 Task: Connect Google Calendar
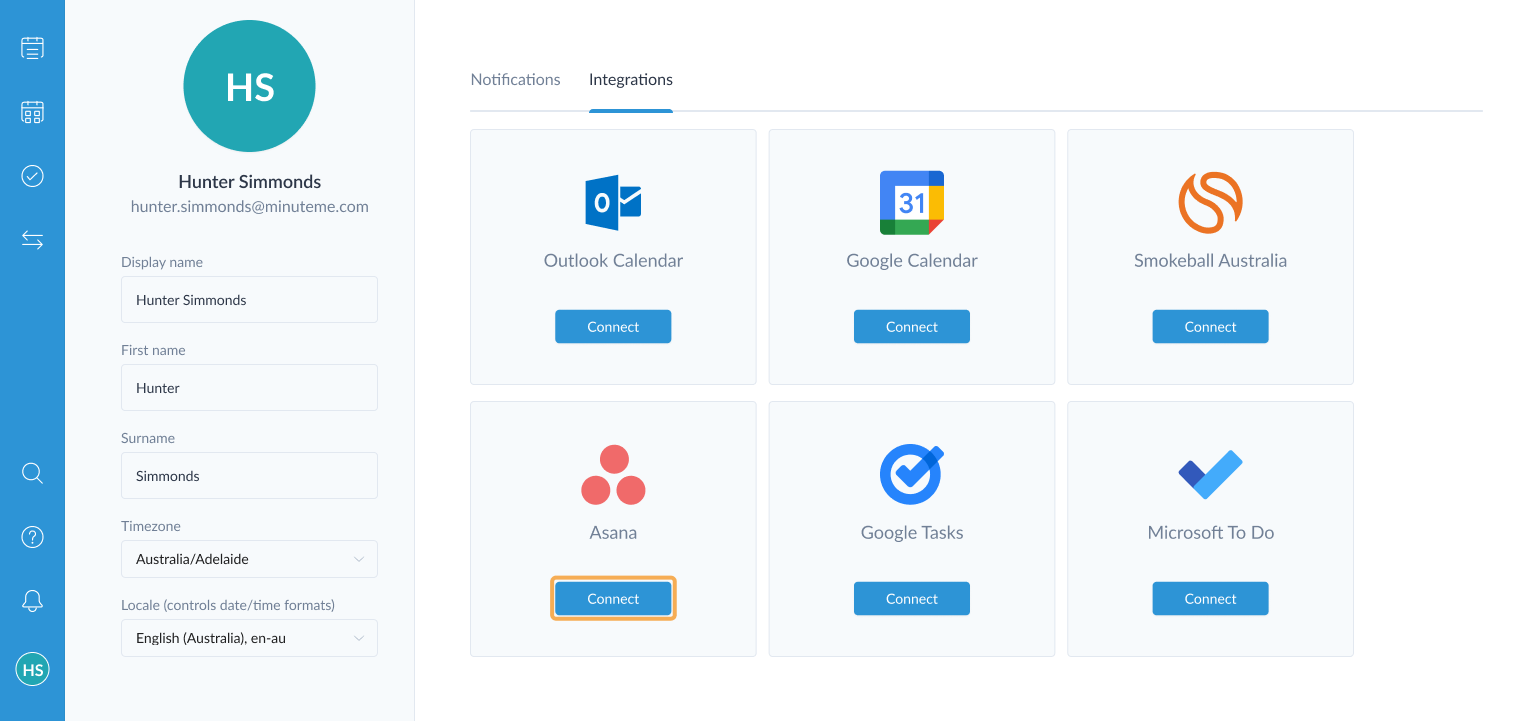pyautogui.click(x=912, y=327)
